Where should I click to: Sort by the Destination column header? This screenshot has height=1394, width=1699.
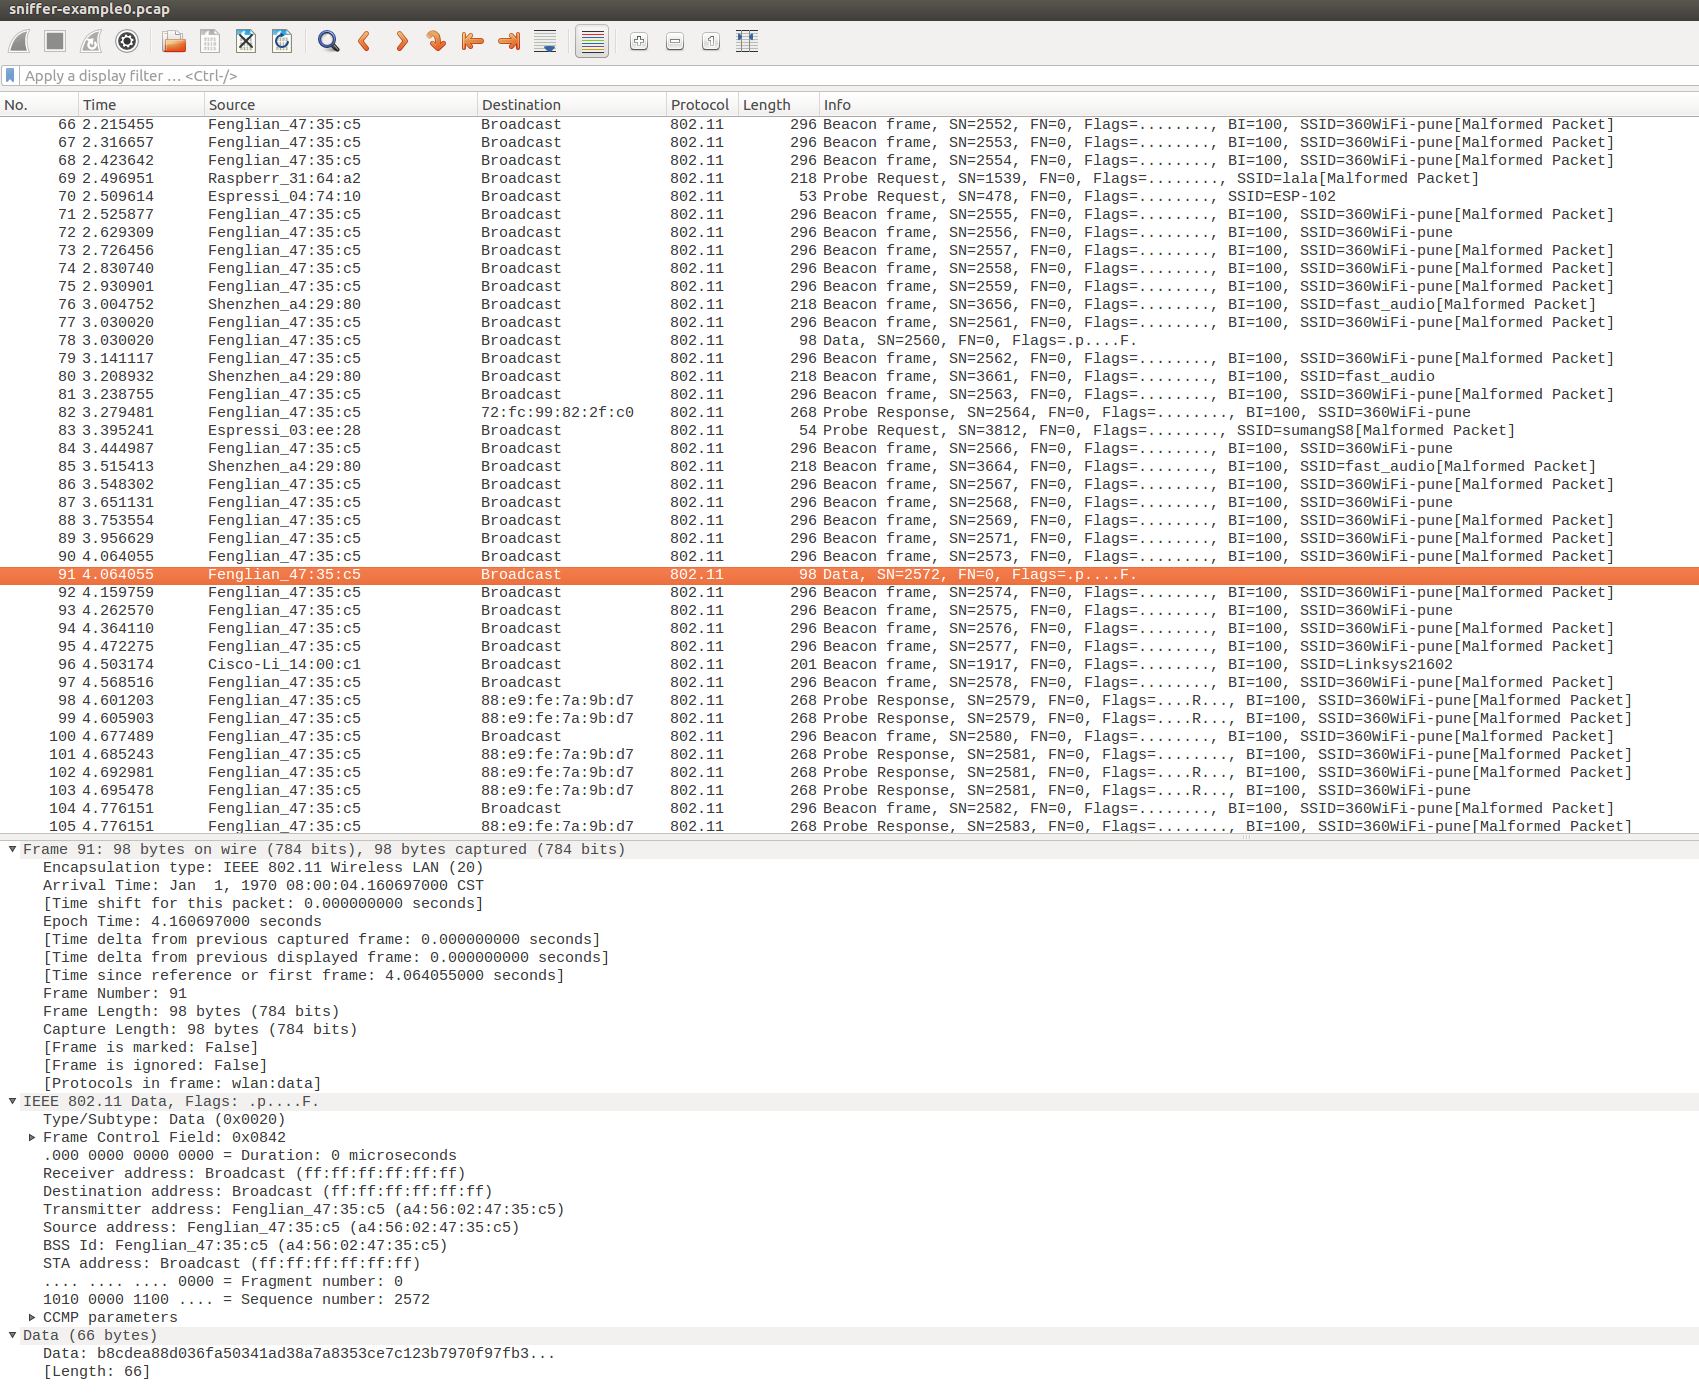click(571, 105)
